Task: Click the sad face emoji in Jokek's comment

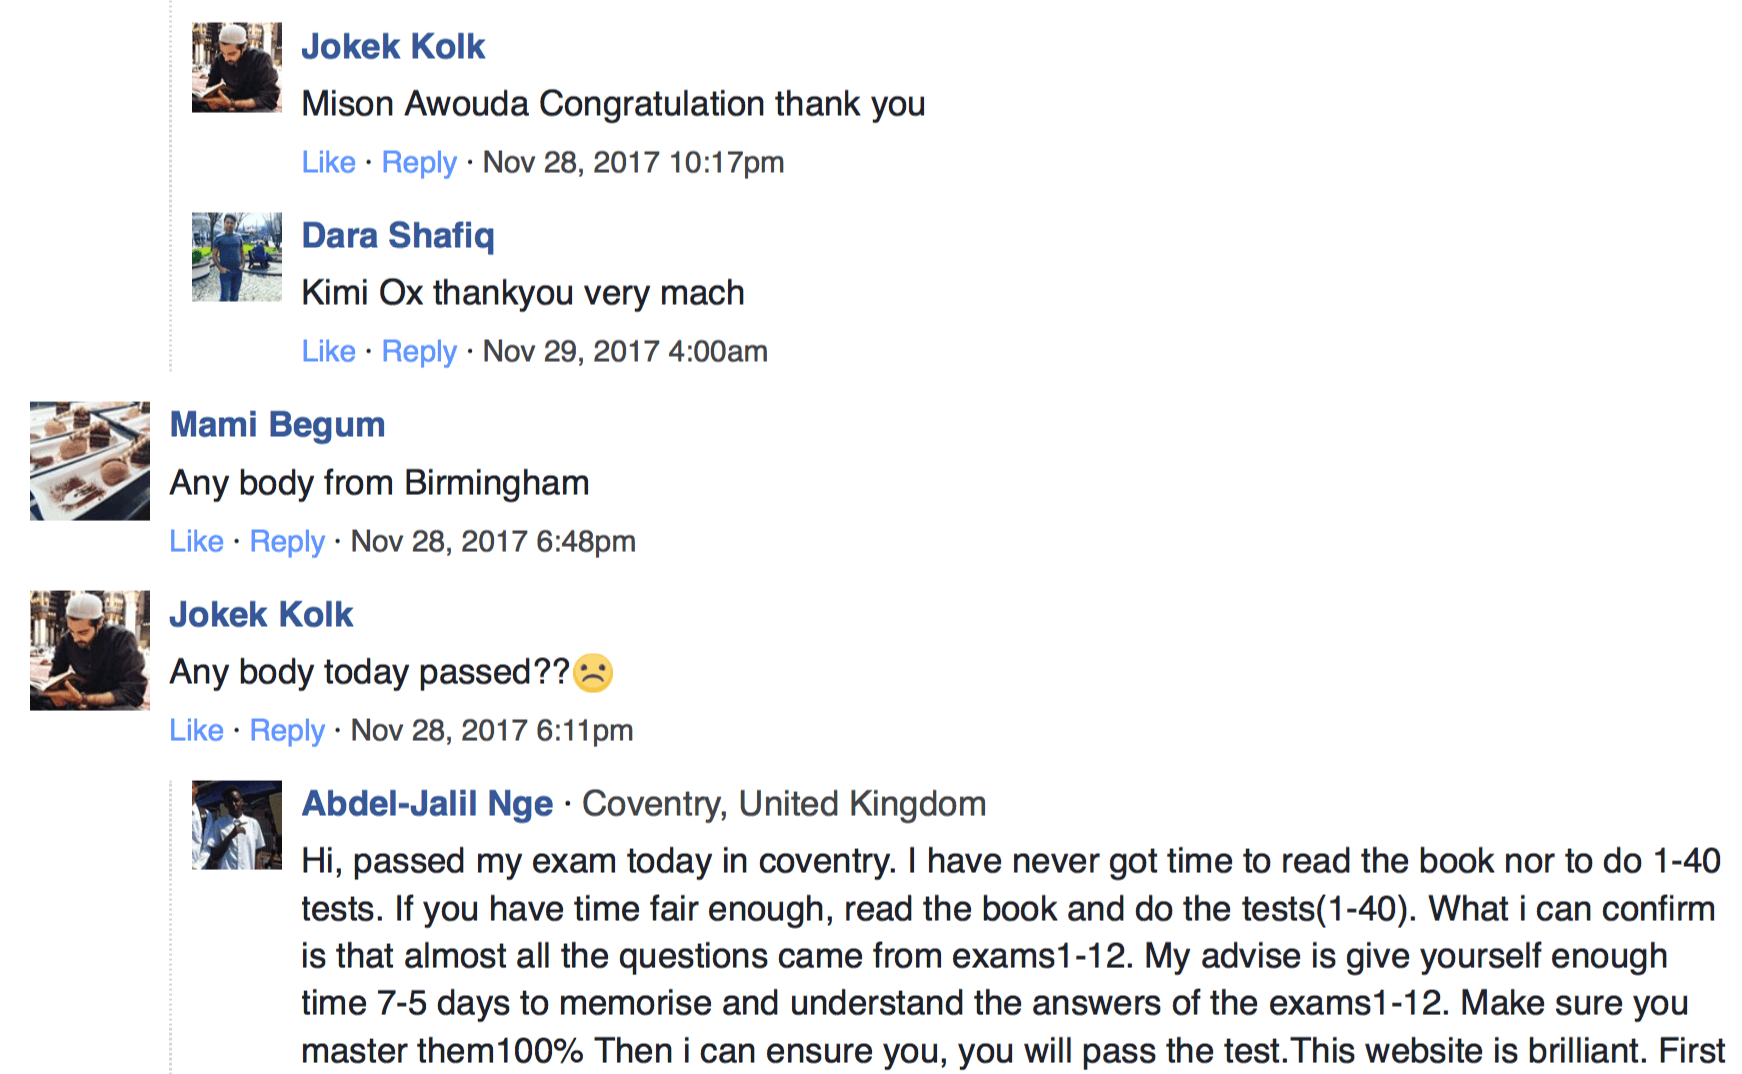Action: (x=593, y=673)
